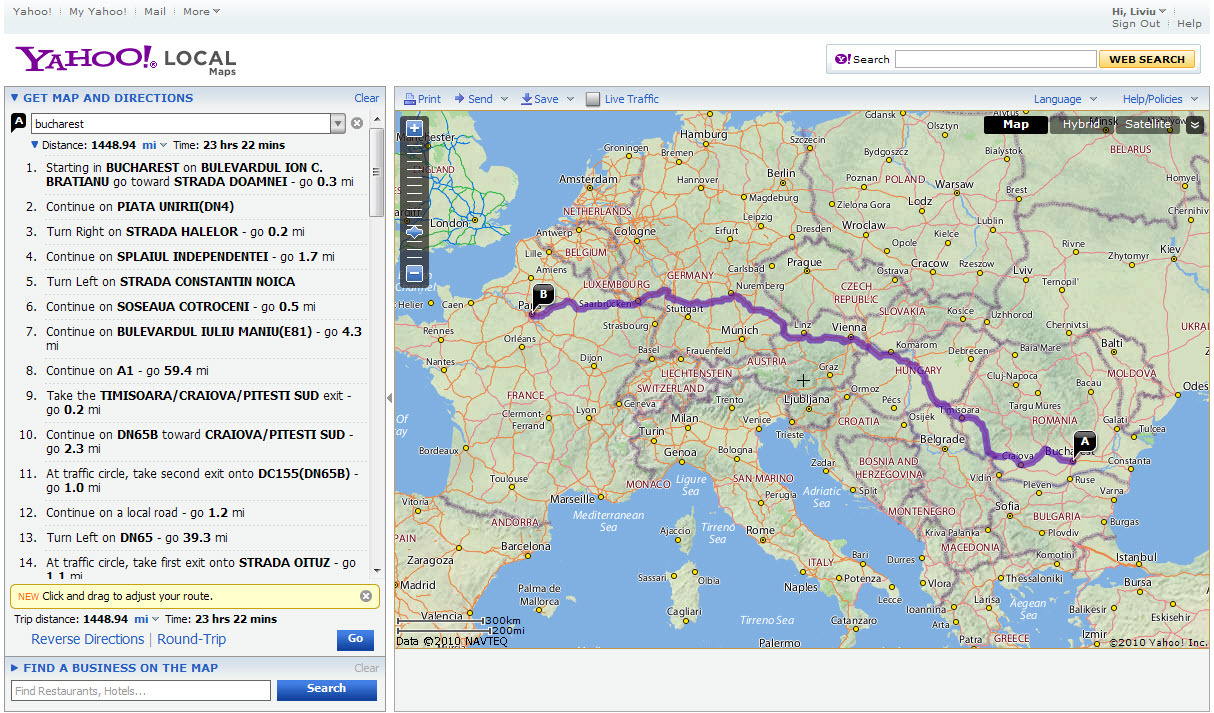Image resolution: width=1214 pixels, height=713 pixels.
Task: Open Mail link in top bar
Action: tap(155, 12)
